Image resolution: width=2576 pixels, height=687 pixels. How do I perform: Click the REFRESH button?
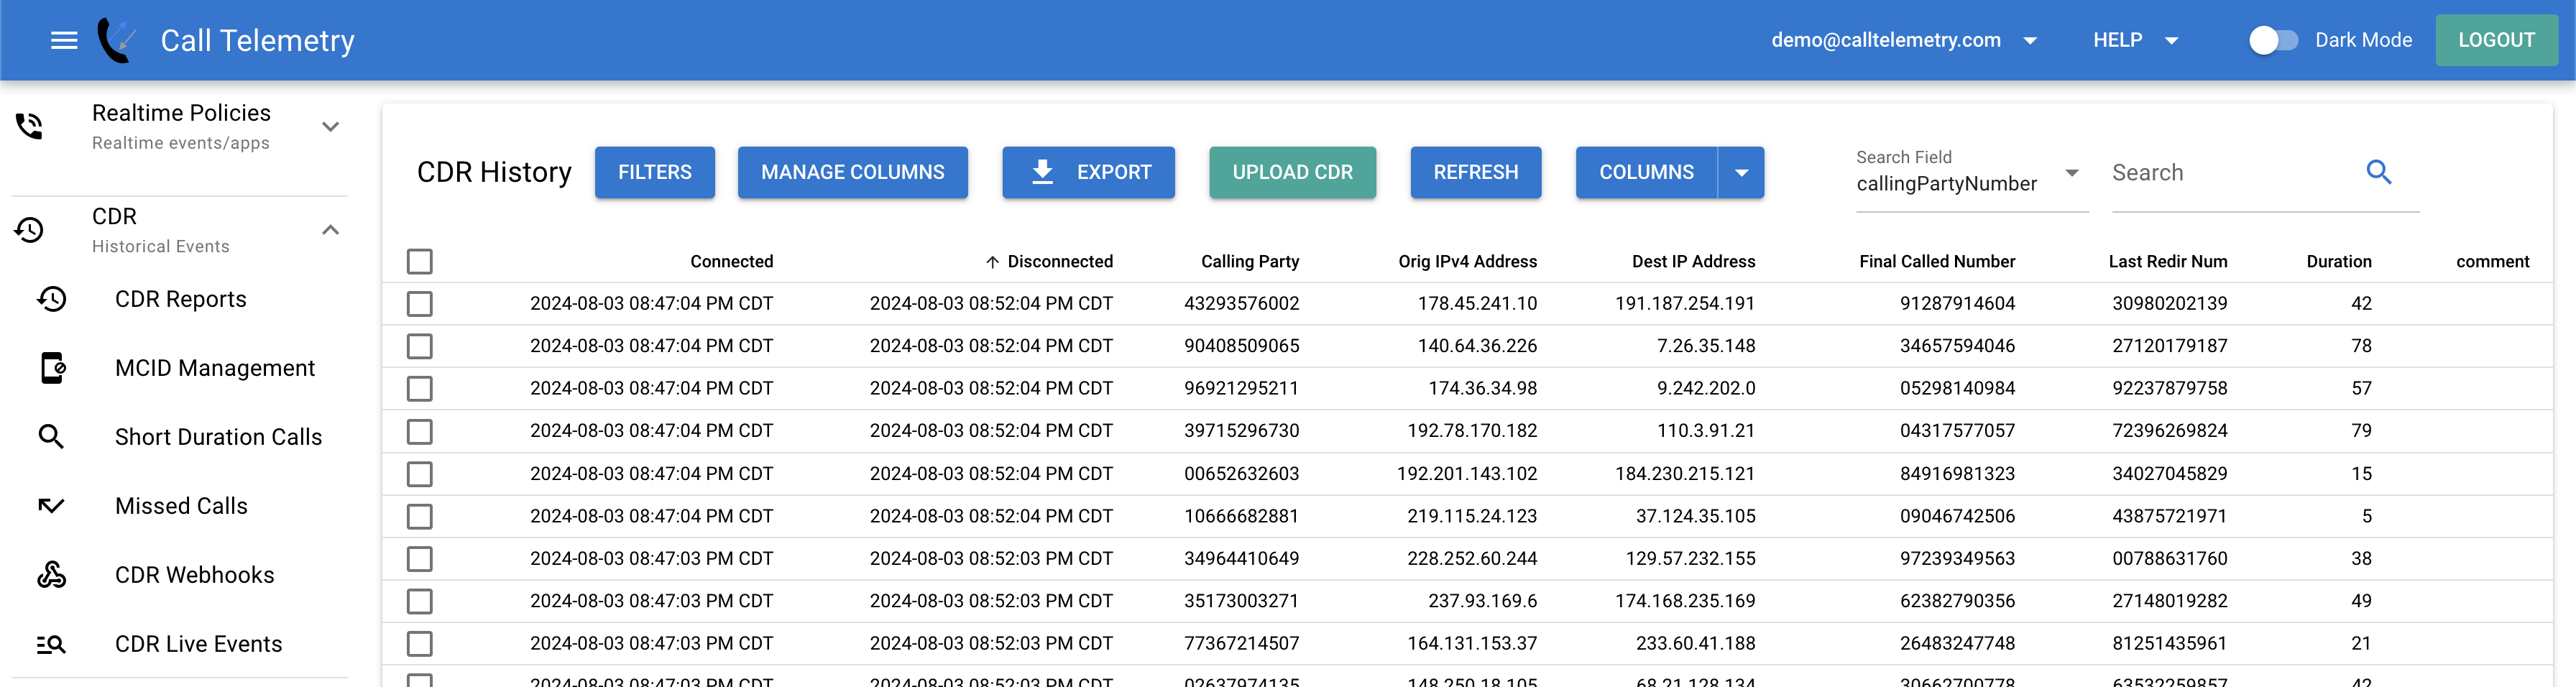1476,172
